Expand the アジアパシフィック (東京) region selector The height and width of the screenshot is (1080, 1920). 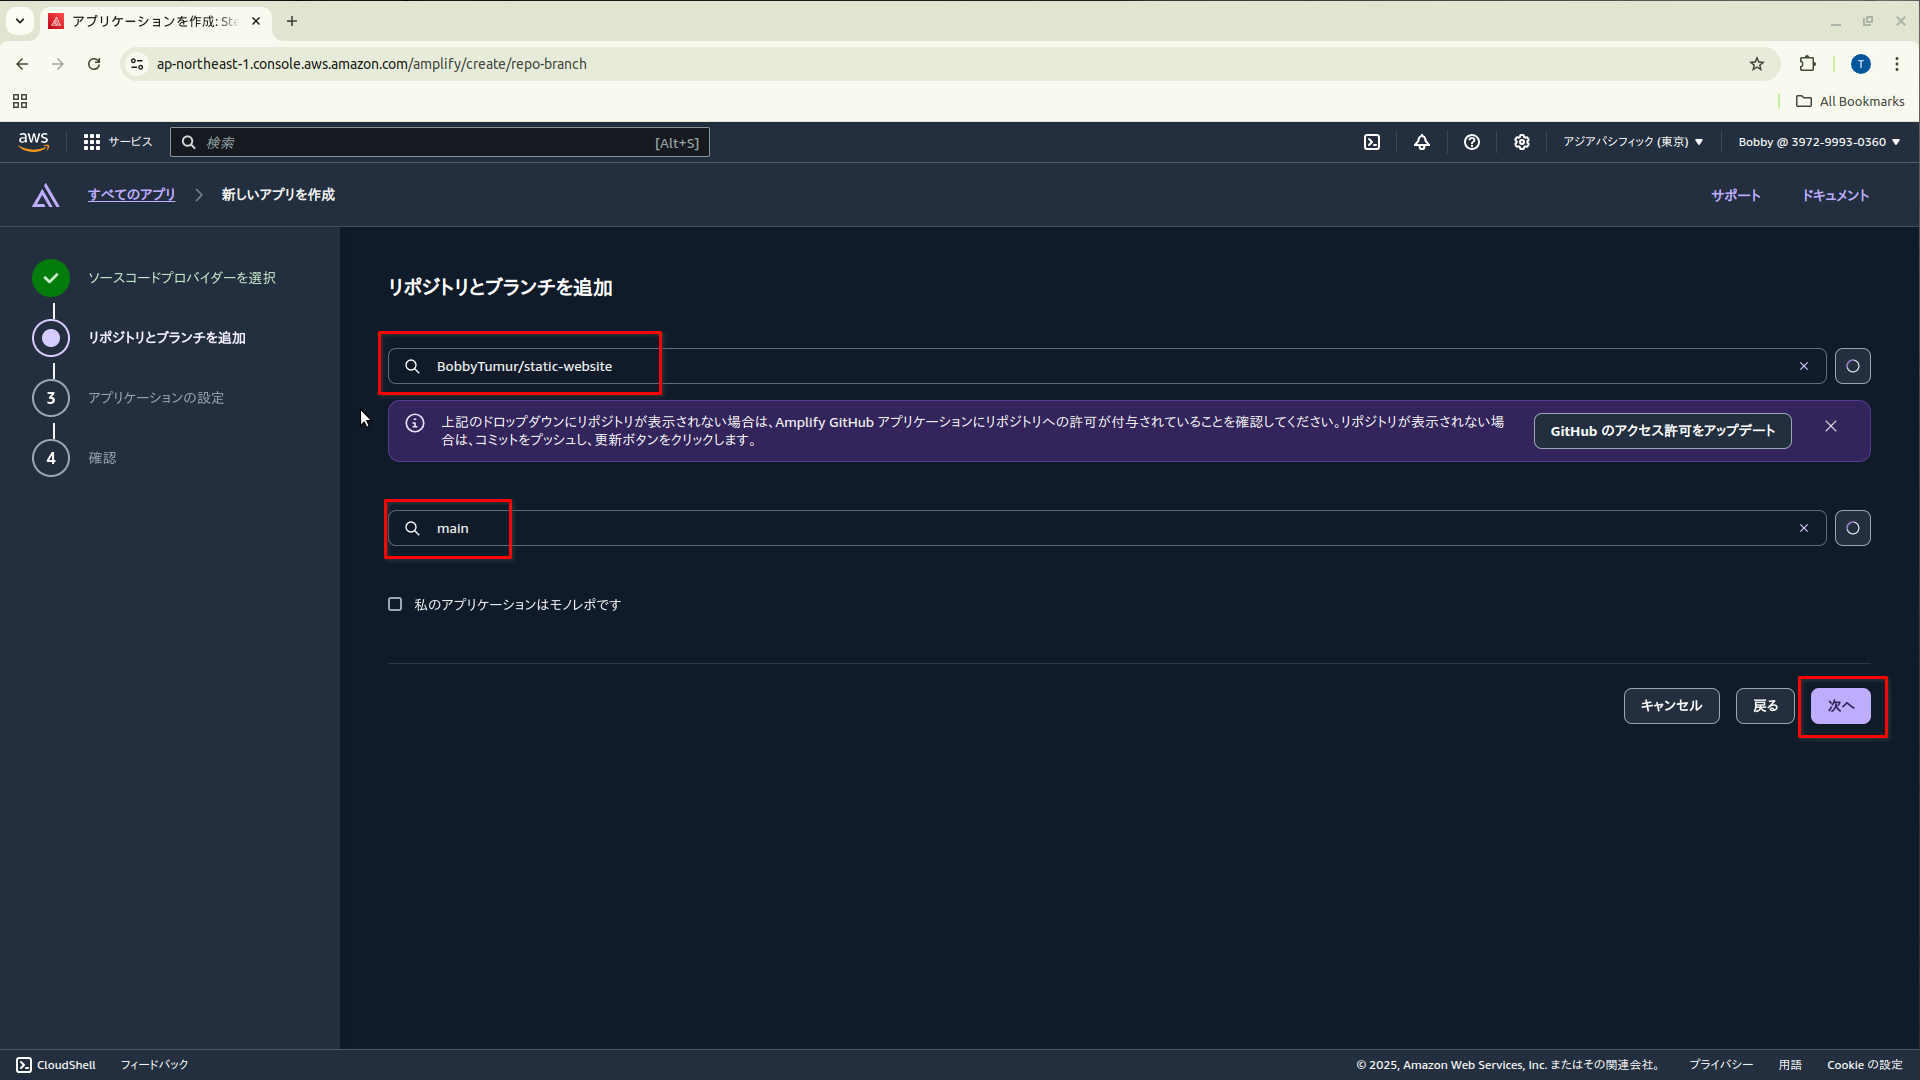pos(1633,142)
